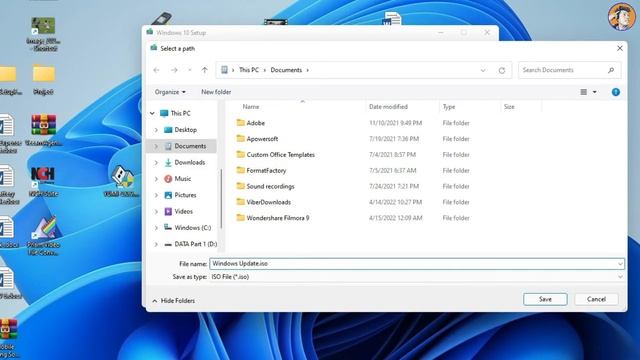Click Documents in the address breadcrumb
640x360 pixels.
coord(286,70)
